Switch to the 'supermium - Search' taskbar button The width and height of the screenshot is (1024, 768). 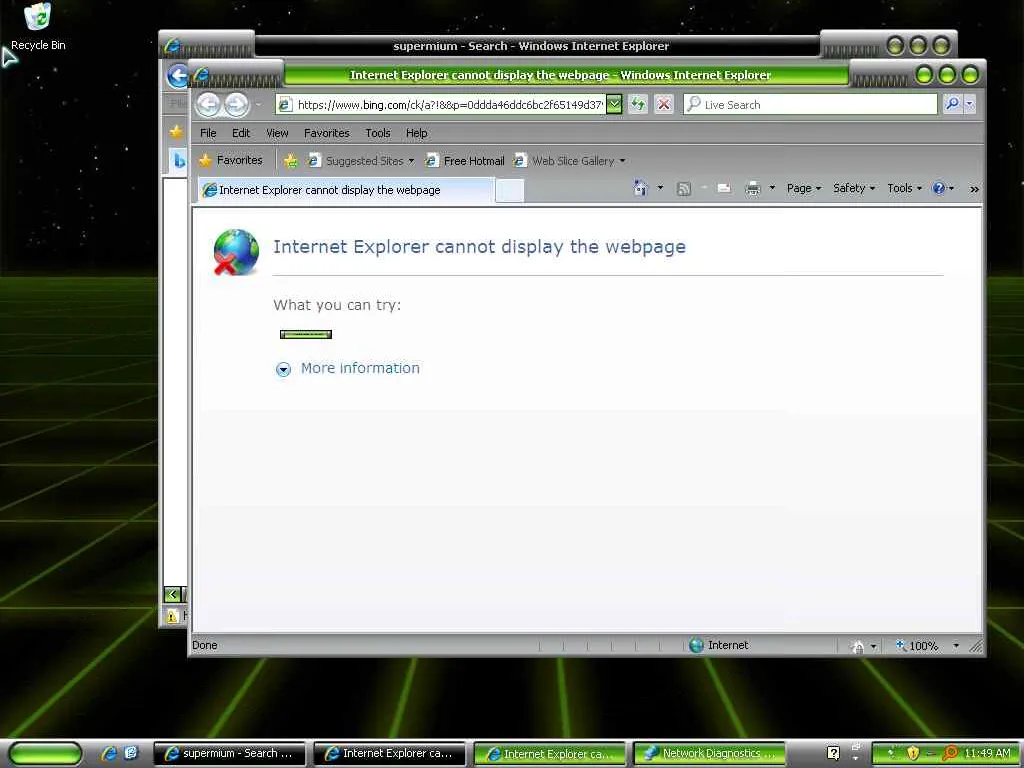(x=229, y=754)
